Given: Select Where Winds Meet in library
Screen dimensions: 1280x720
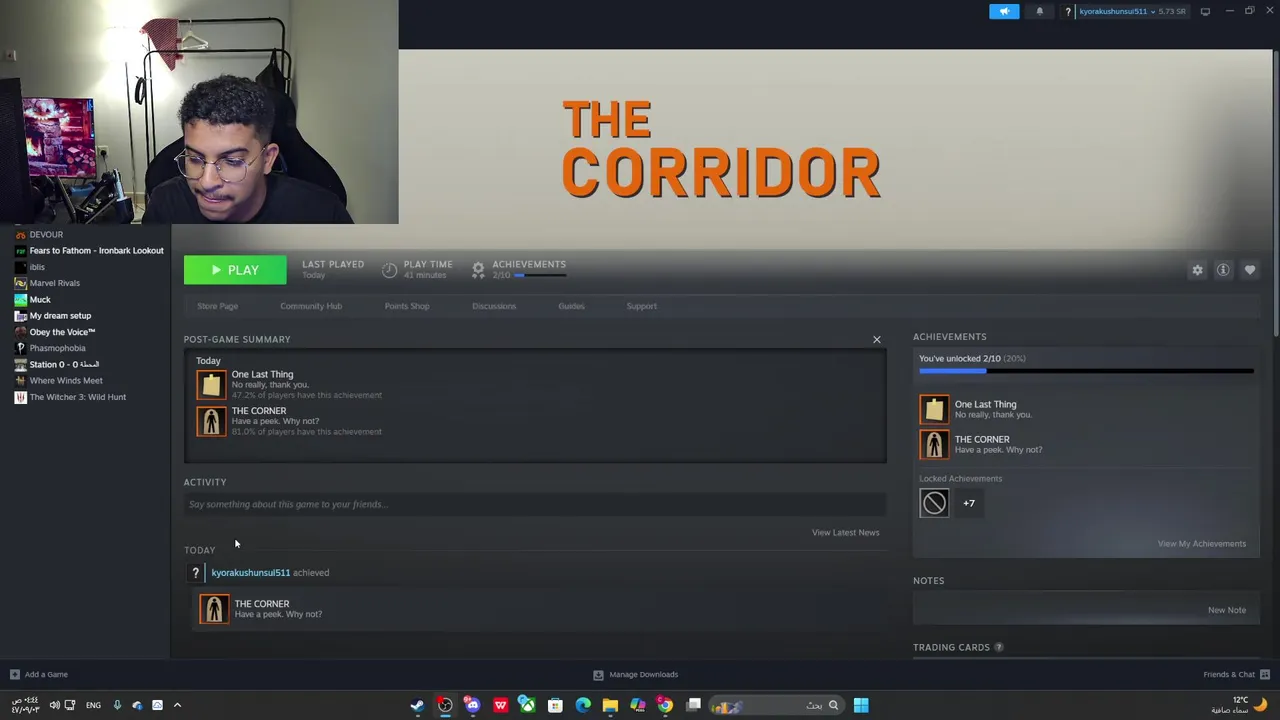Looking at the screenshot, I should [66, 381].
